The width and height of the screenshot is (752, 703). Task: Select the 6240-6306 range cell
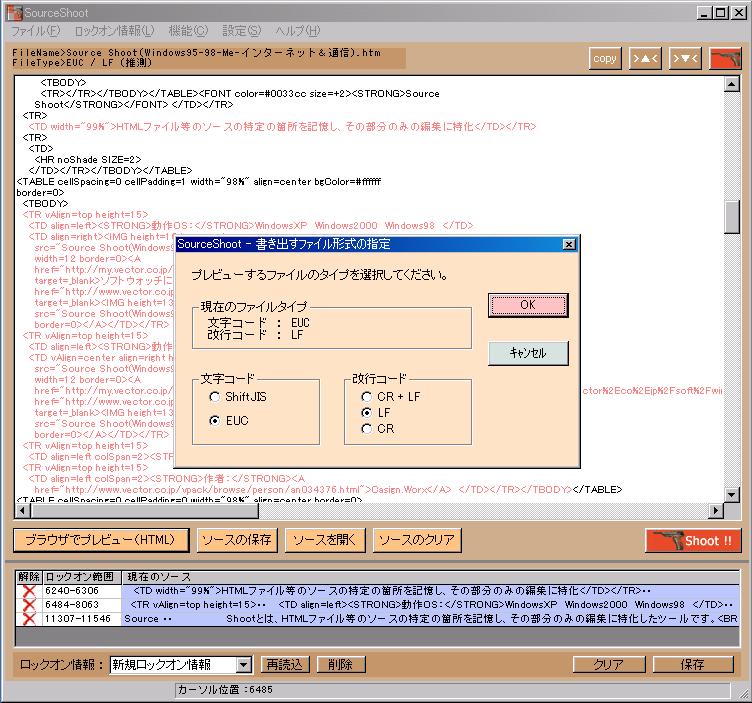pyautogui.click(x=82, y=591)
